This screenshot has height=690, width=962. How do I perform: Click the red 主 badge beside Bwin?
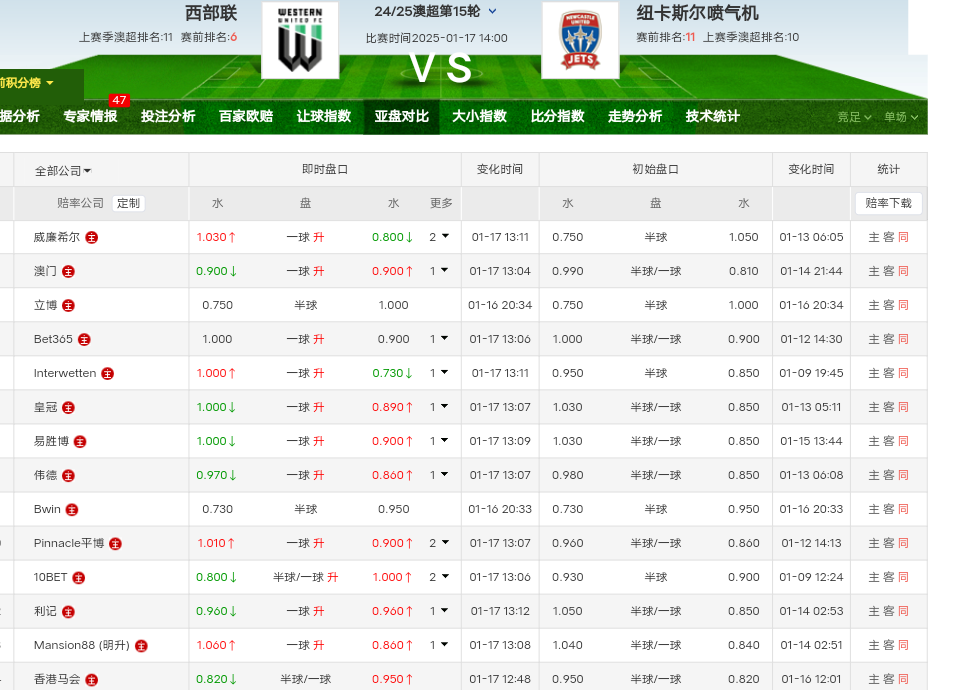72,510
